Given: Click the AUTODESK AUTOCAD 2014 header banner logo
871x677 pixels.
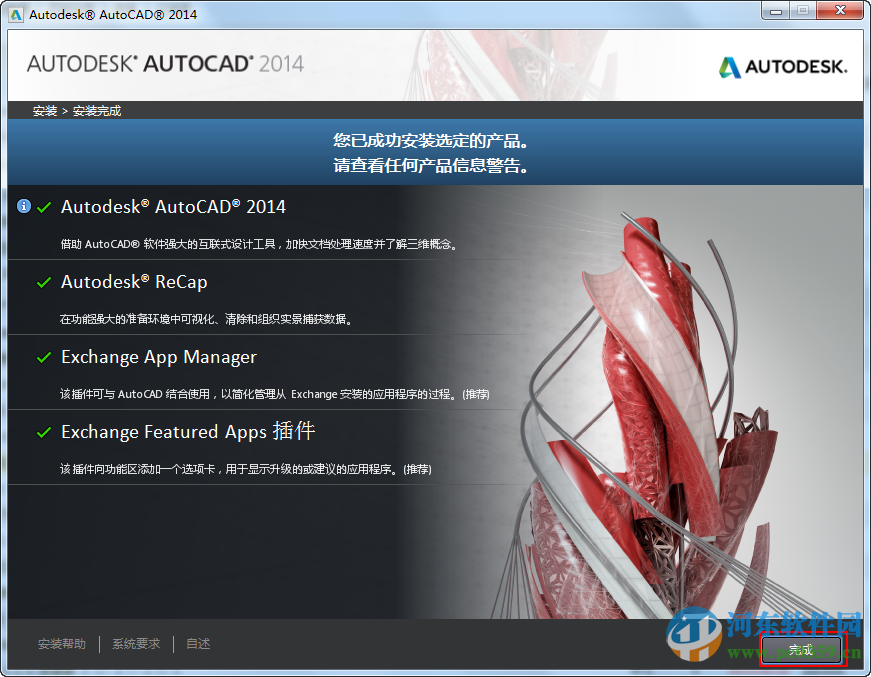Looking at the screenshot, I should tap(166, 64).
